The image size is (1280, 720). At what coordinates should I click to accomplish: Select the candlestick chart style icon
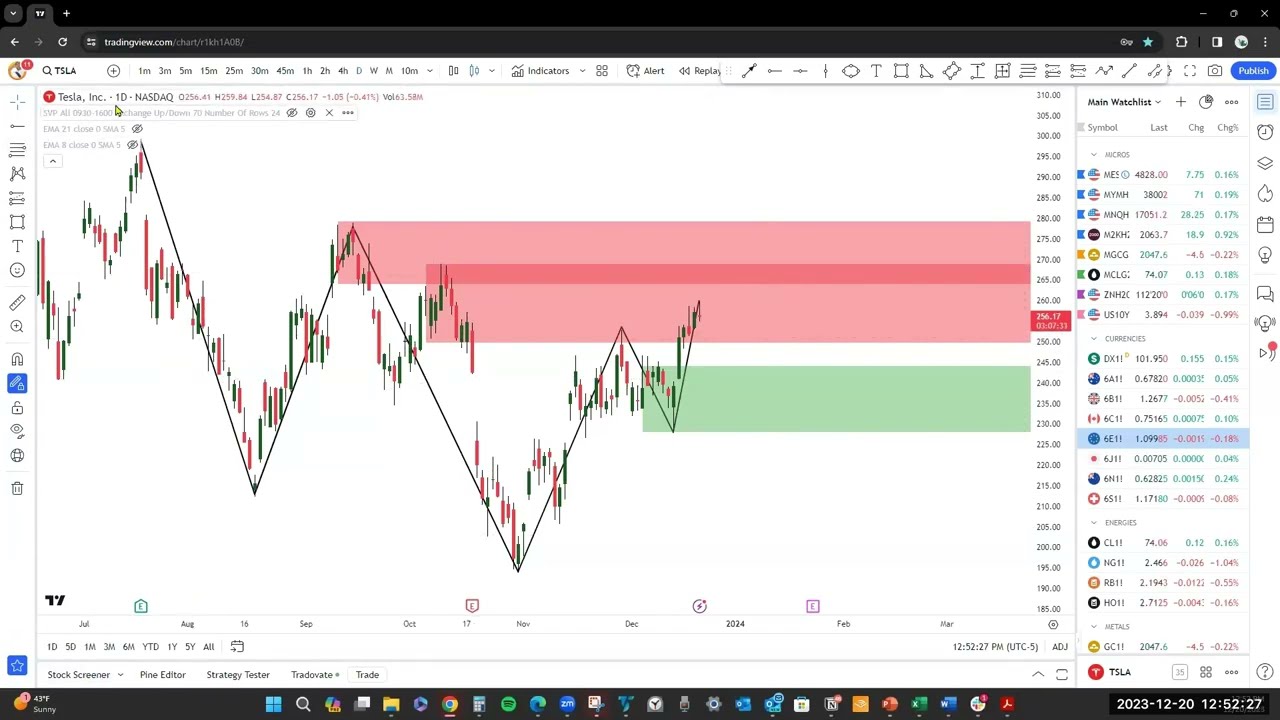[474, 71]
